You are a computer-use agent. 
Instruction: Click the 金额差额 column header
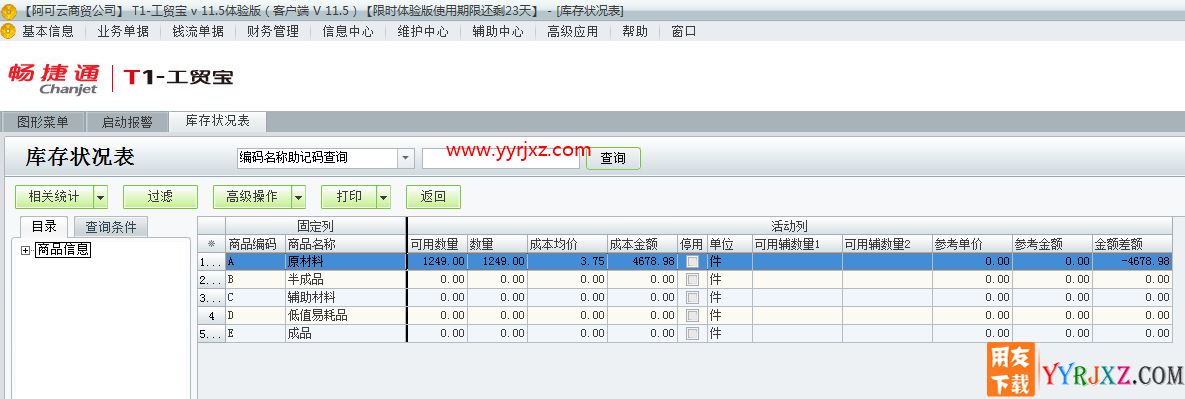(x=1133, y=244)
